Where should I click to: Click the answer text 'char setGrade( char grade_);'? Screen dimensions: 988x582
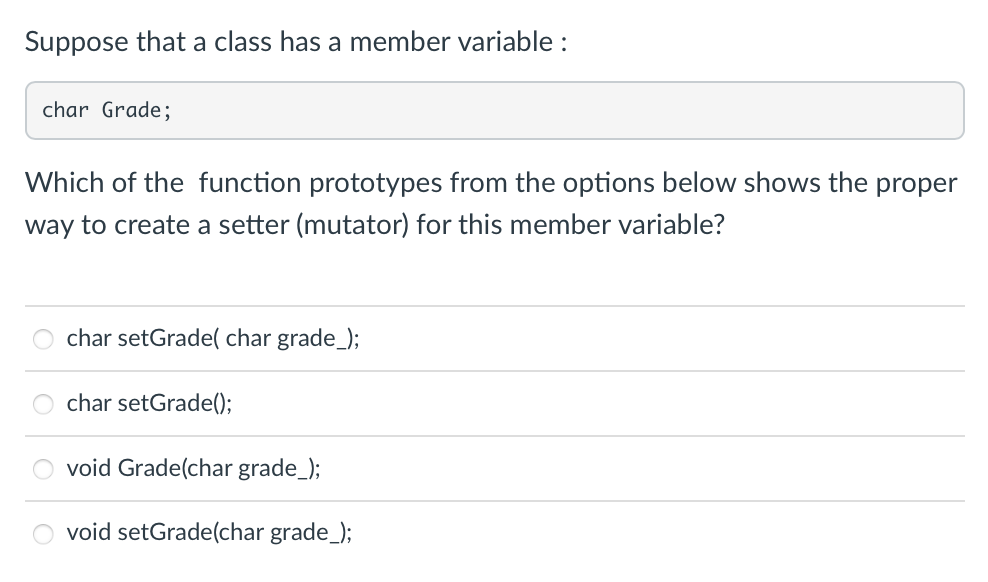click(213, 338)
